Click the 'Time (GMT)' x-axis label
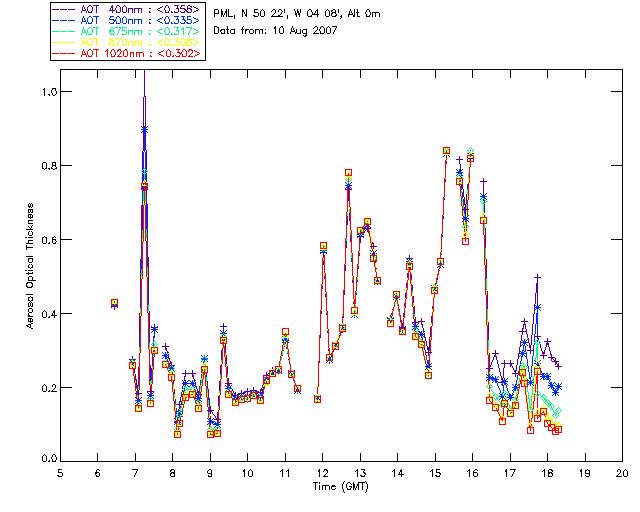The width and height of the screenshot is (640, 512). tap(341, 486)
